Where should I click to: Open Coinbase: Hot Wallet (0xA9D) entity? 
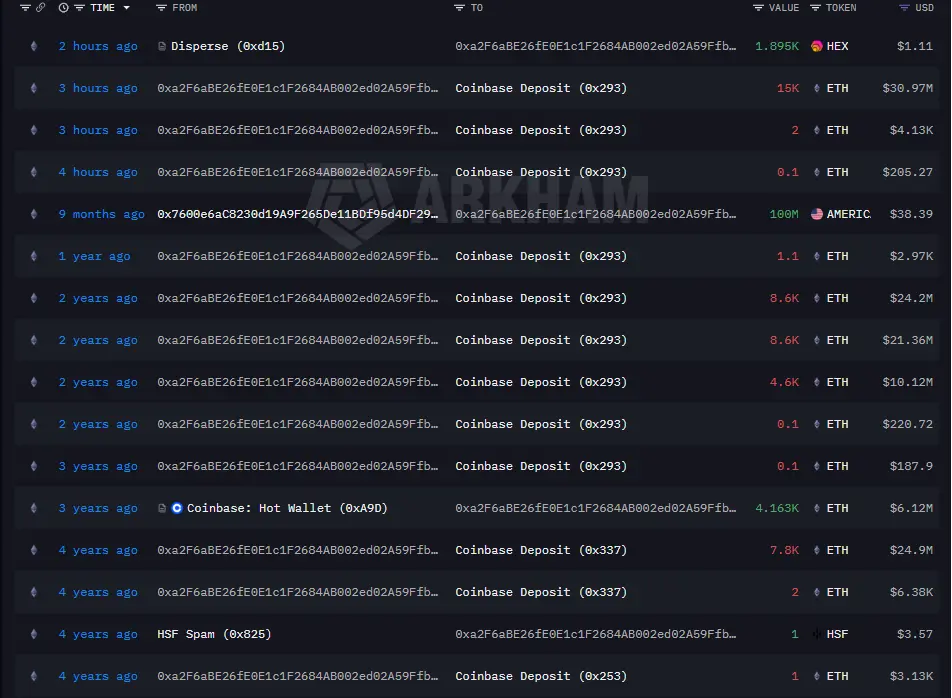point(287,508)
